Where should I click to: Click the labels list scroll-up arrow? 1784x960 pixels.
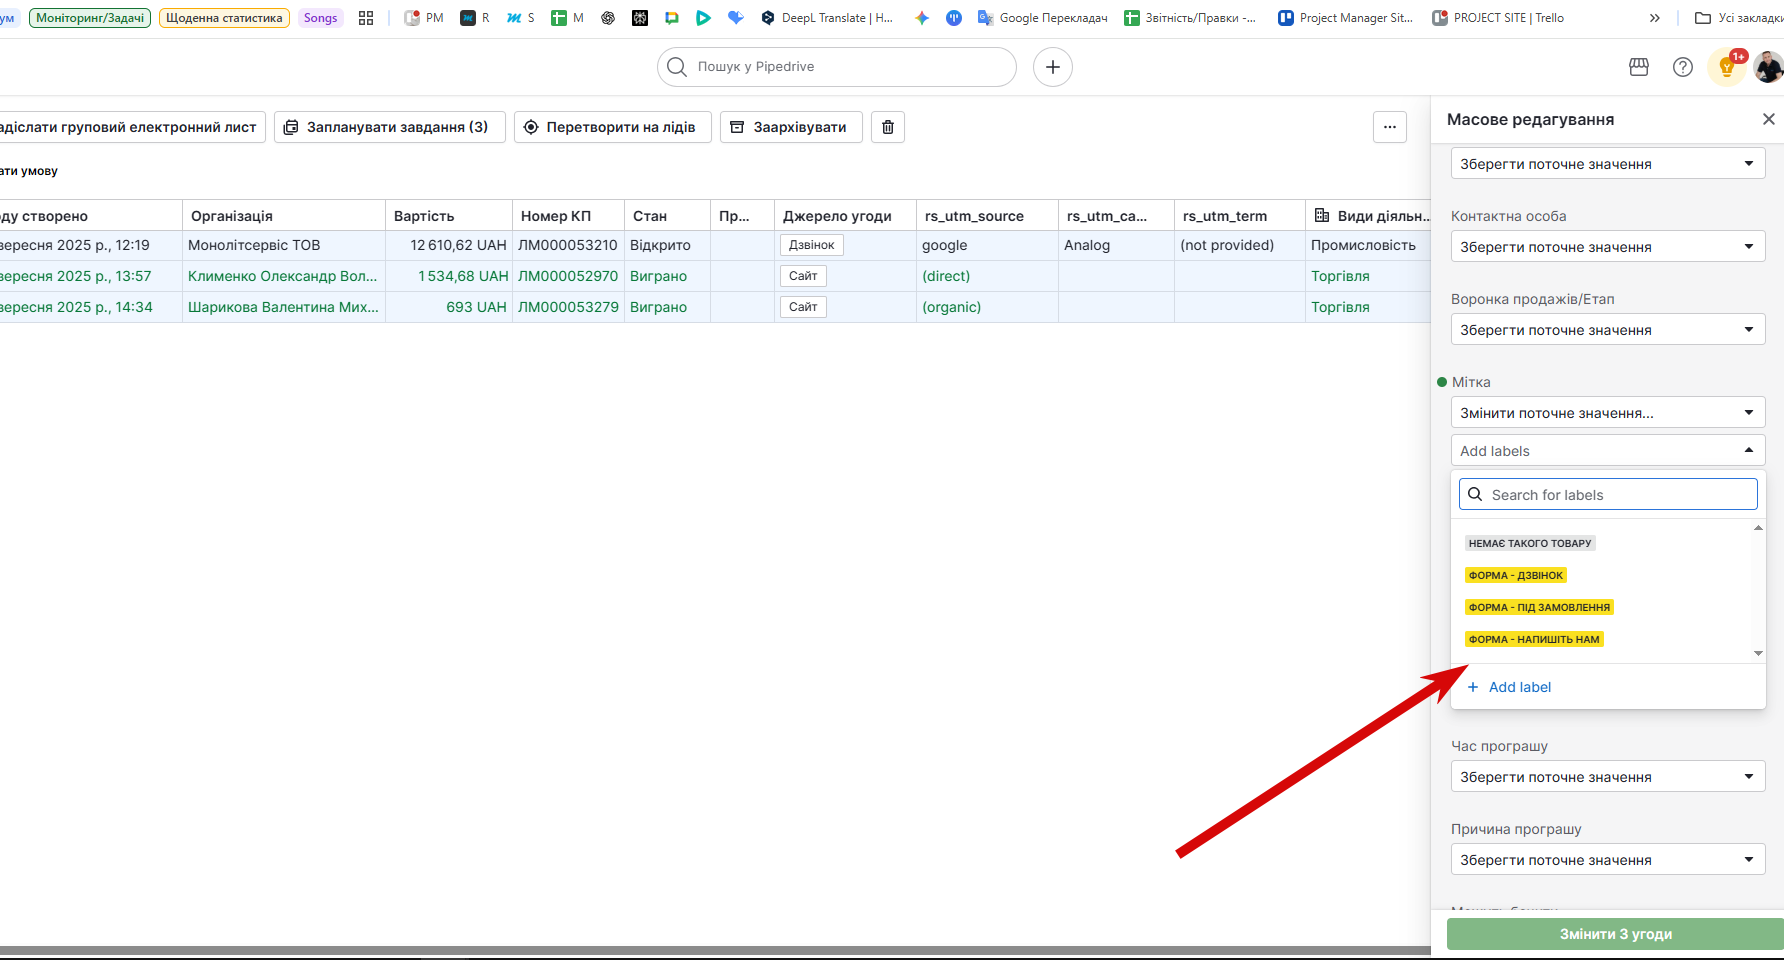[x=1758, y=528]
